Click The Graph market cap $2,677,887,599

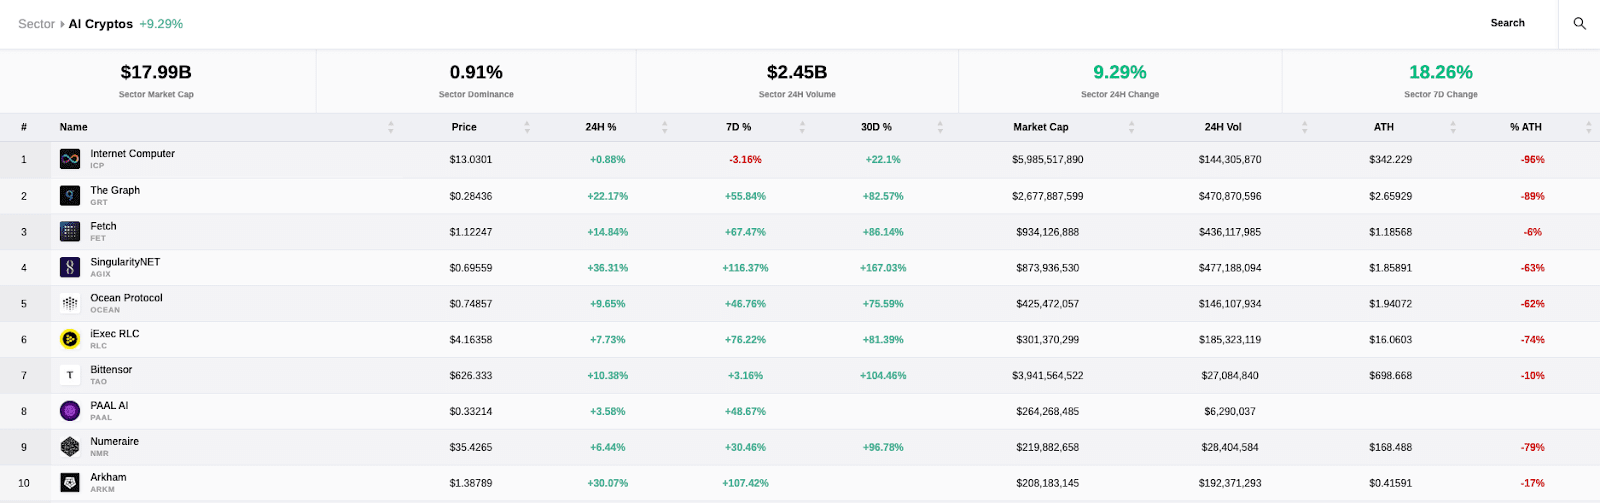point(1048,196)
